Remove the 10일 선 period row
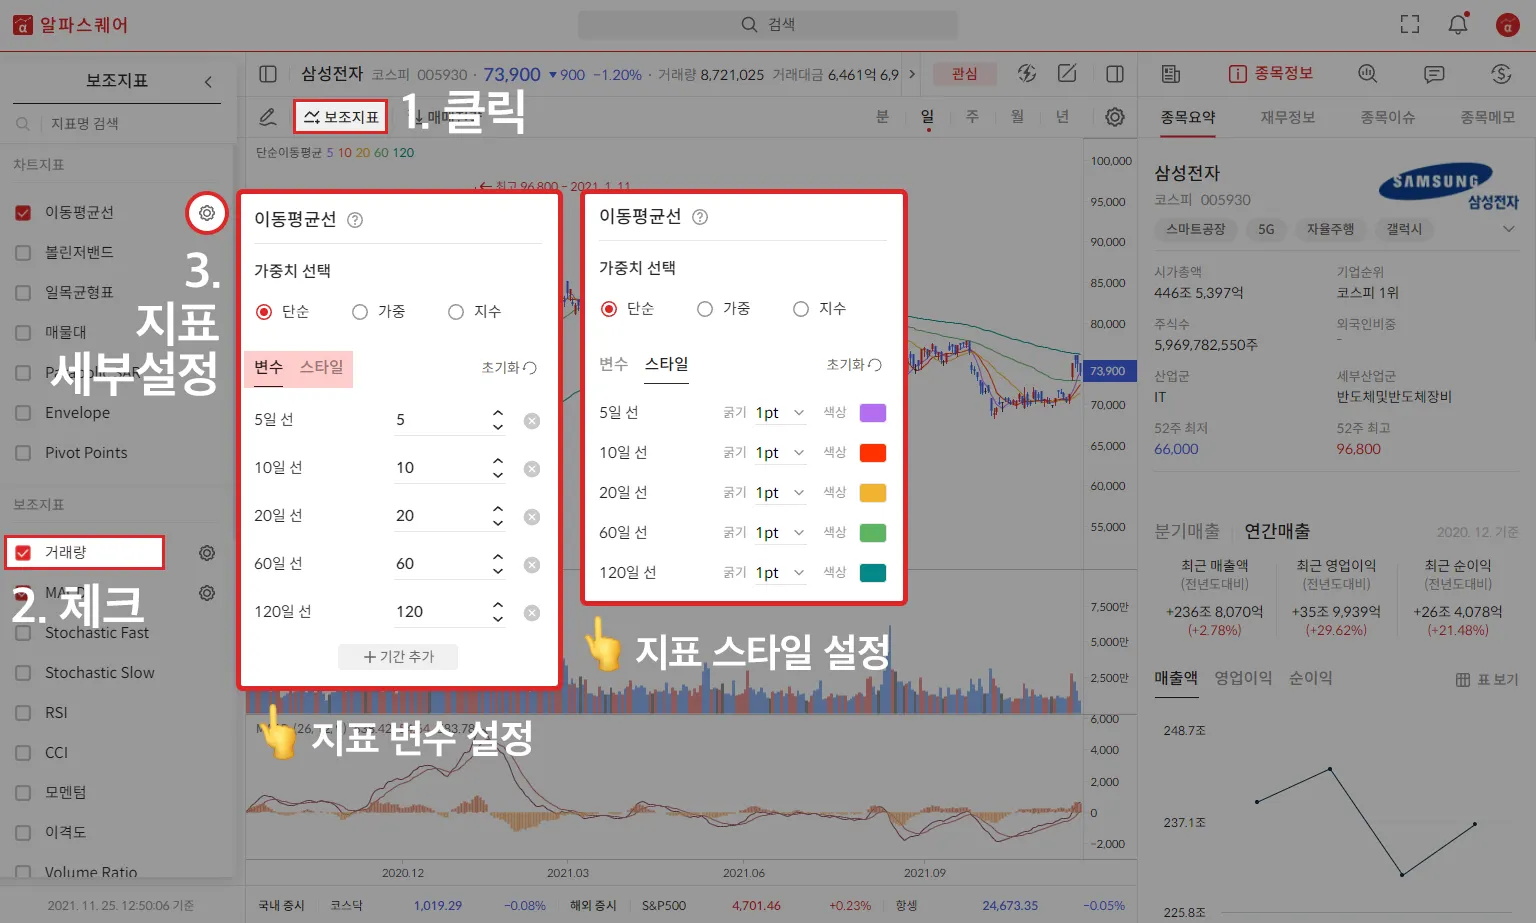This screenshot has width=1536, height=923. (x=532, y=469)
